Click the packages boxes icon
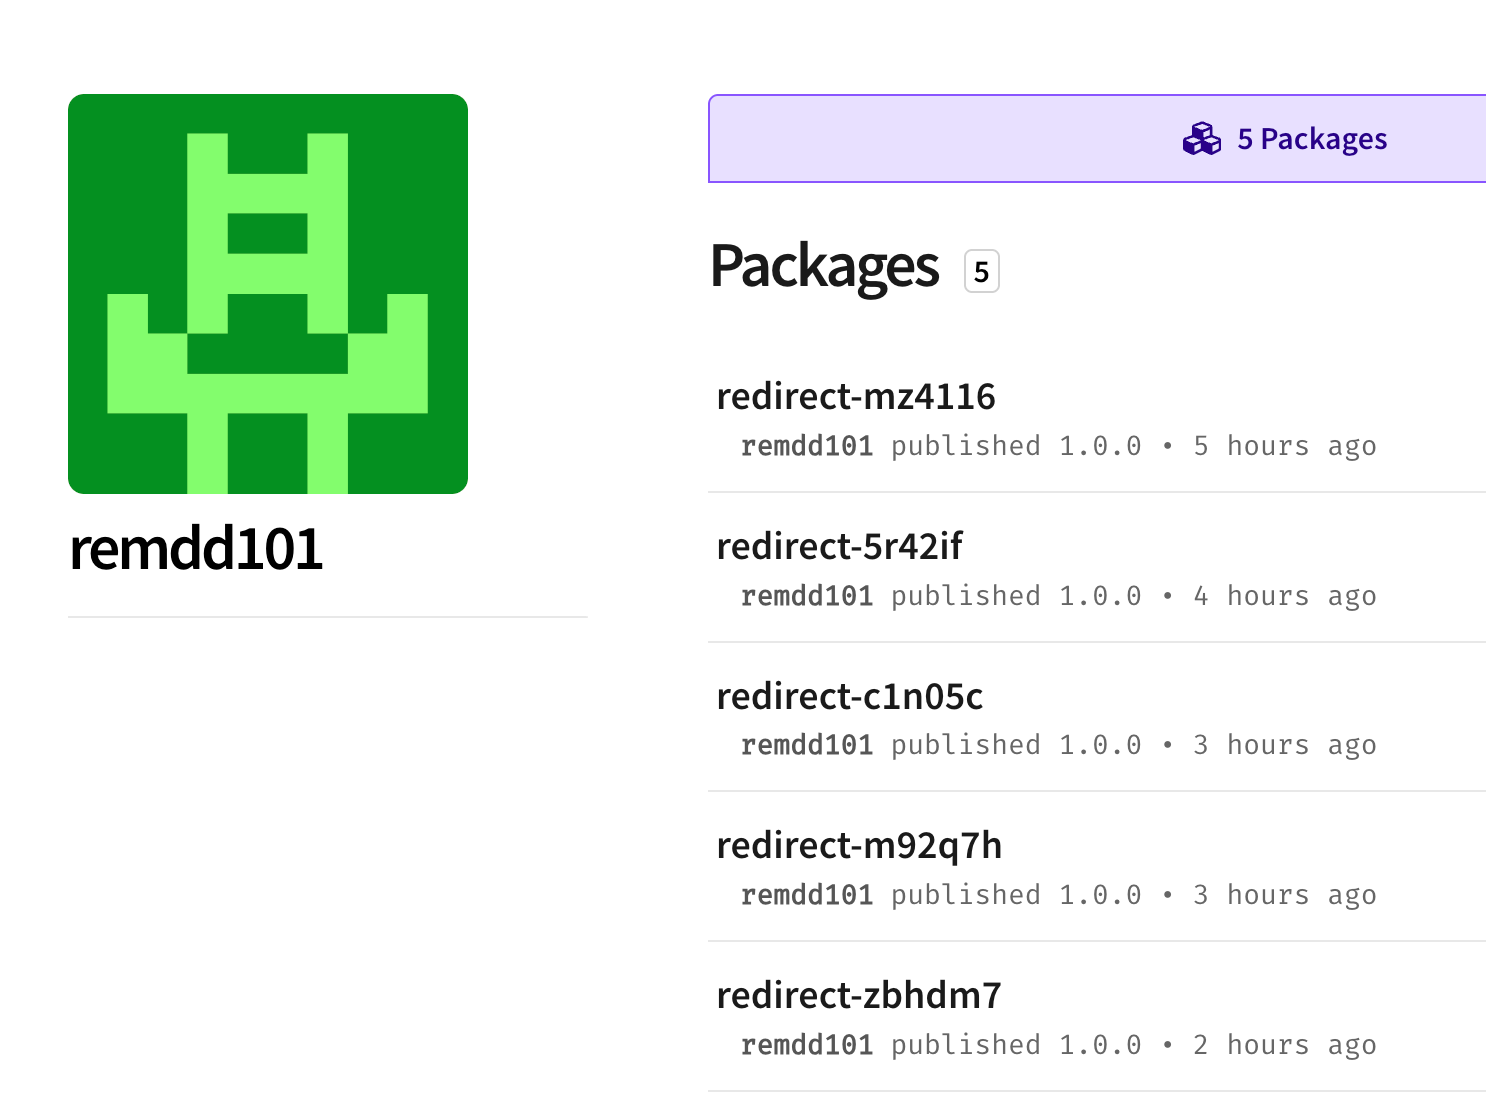Viewport: 1486px width, 1120px height. (x=1202, y=139)
